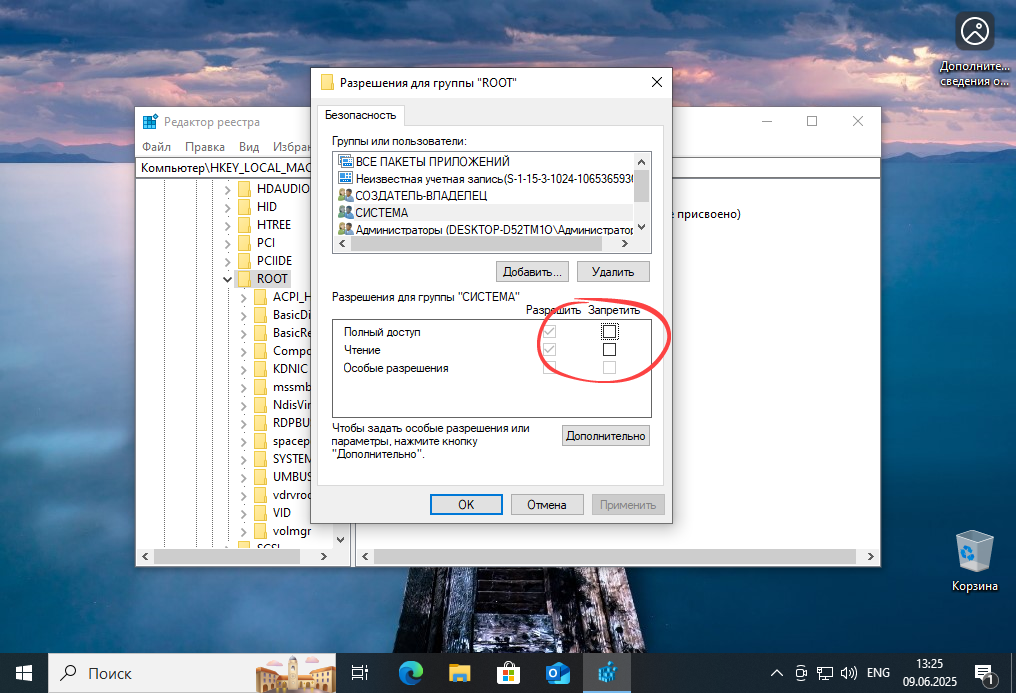Check Запретить for Полный доступ

tap(607, 330)
